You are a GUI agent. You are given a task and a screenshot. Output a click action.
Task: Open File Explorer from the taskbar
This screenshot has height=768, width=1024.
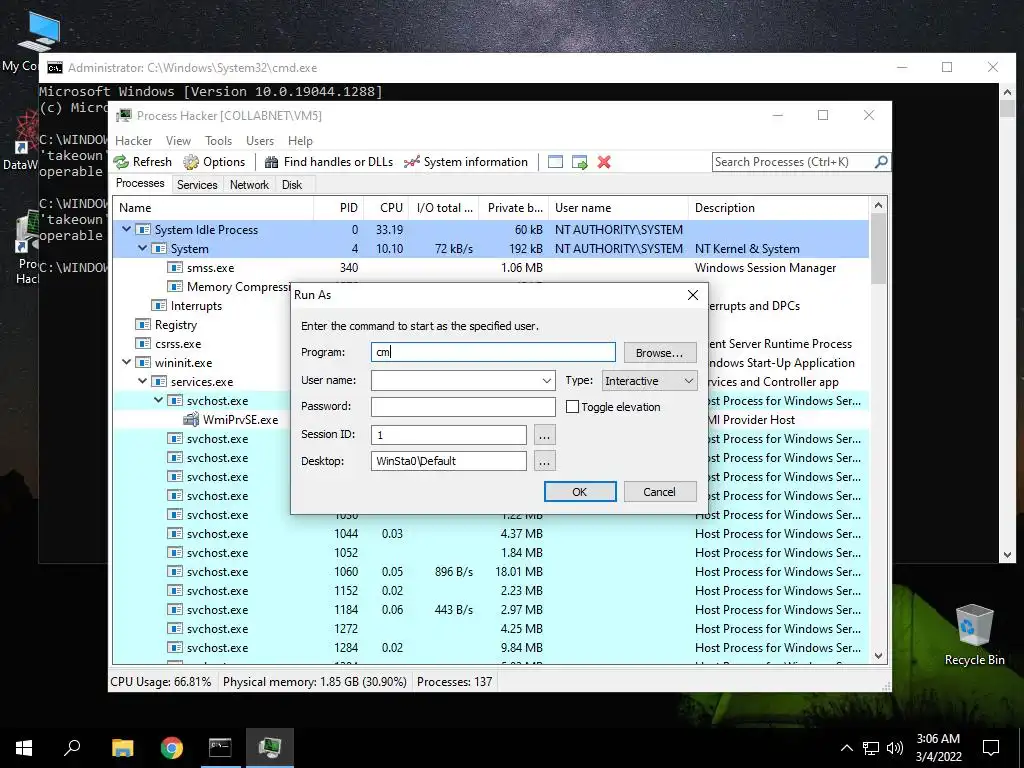pos(122,748)
